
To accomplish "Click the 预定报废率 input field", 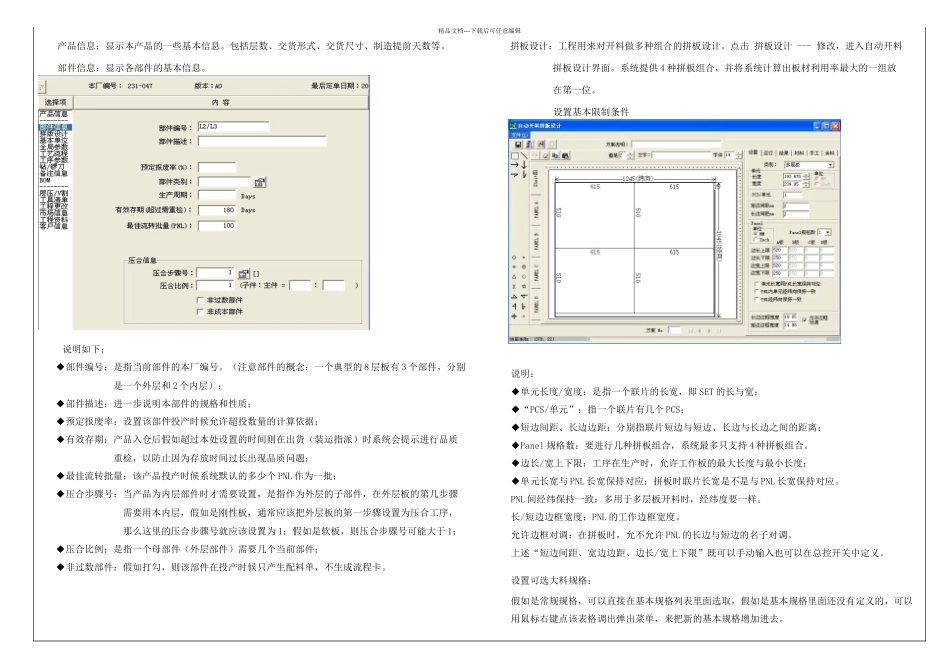I will pyautogui.click(x=217, y=167).
